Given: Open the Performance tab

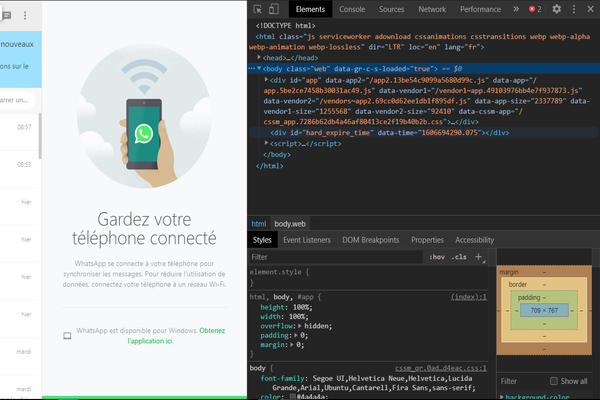Looking at the screenshot, I should [480, 9].
